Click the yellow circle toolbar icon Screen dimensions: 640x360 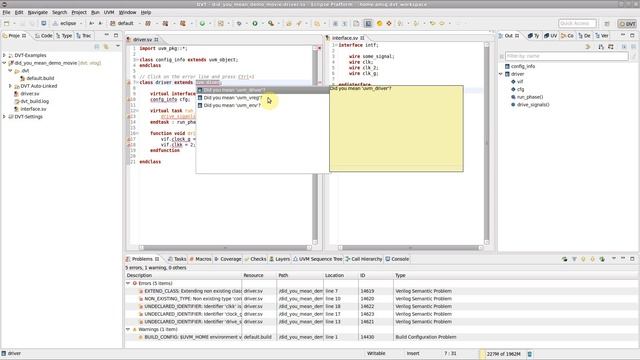379,24
